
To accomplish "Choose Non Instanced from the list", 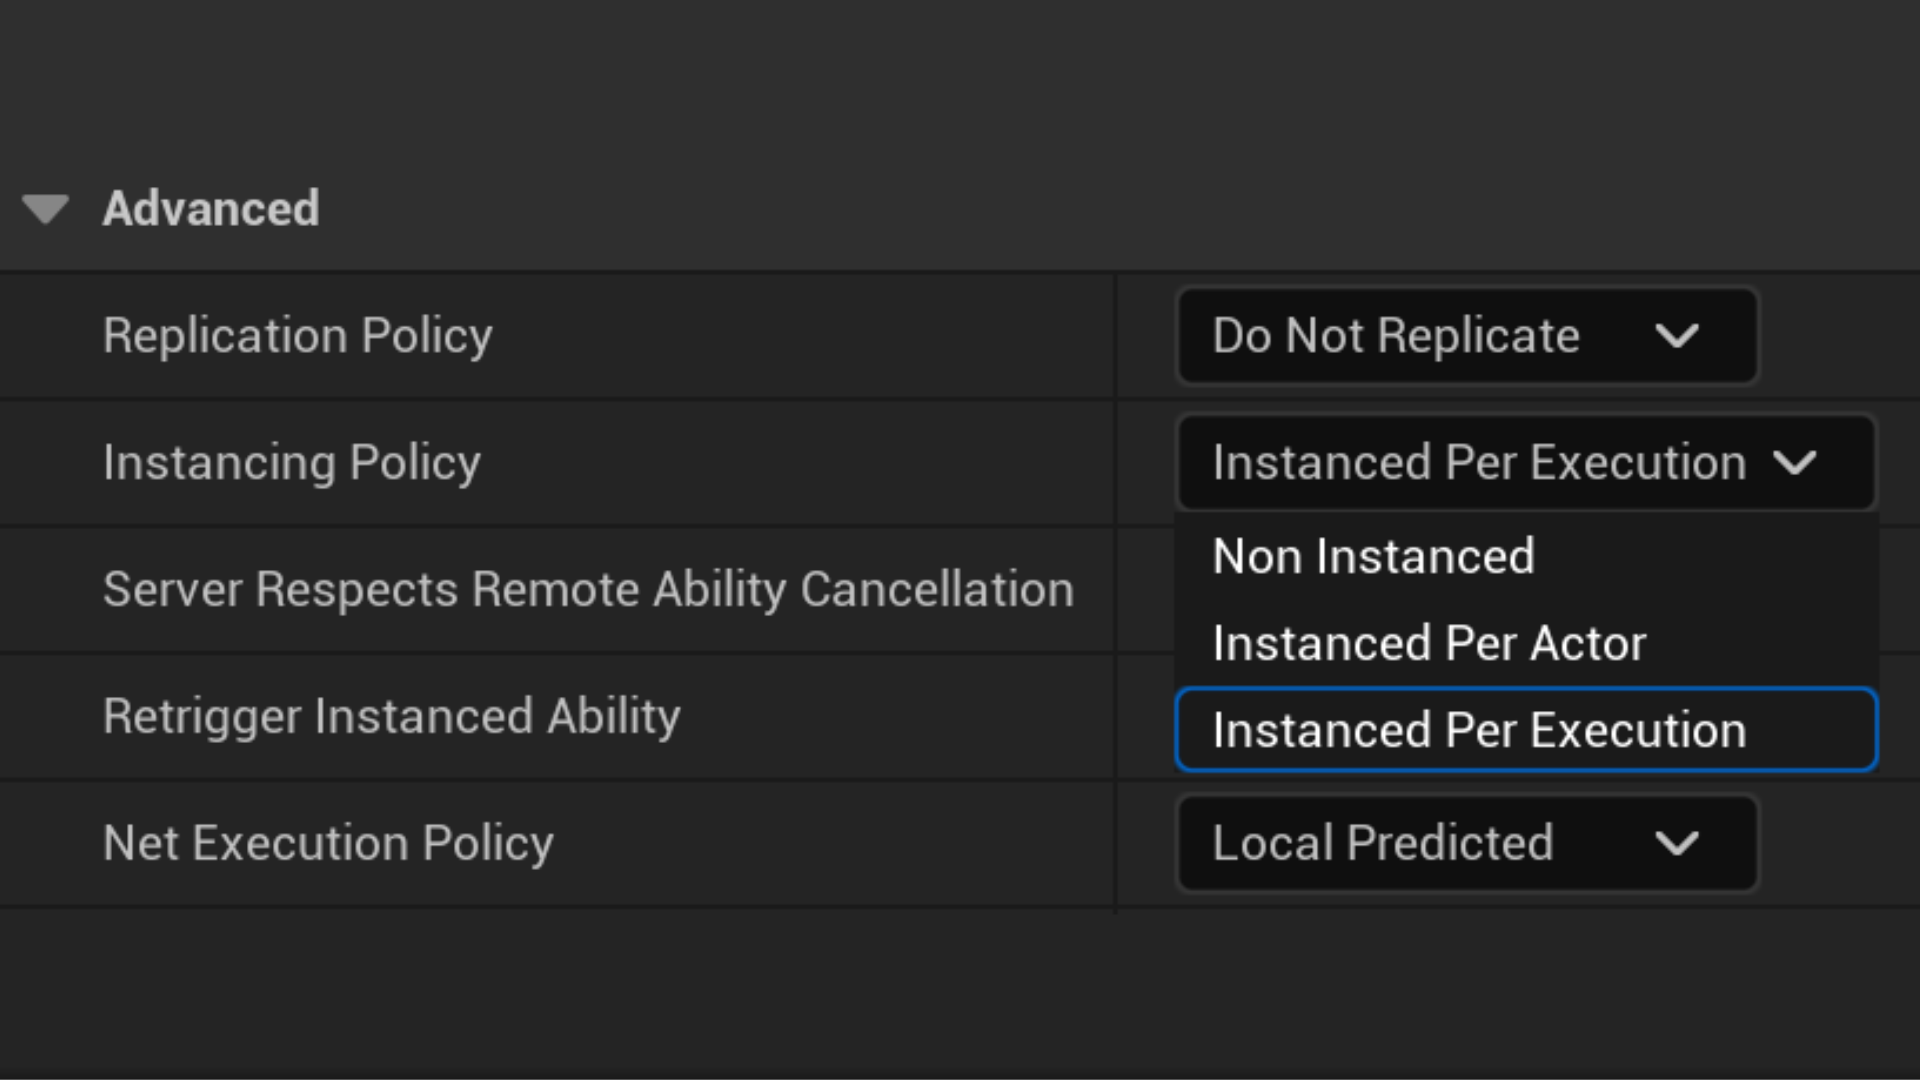I will pyautogui.click(x=1373, y=557).
